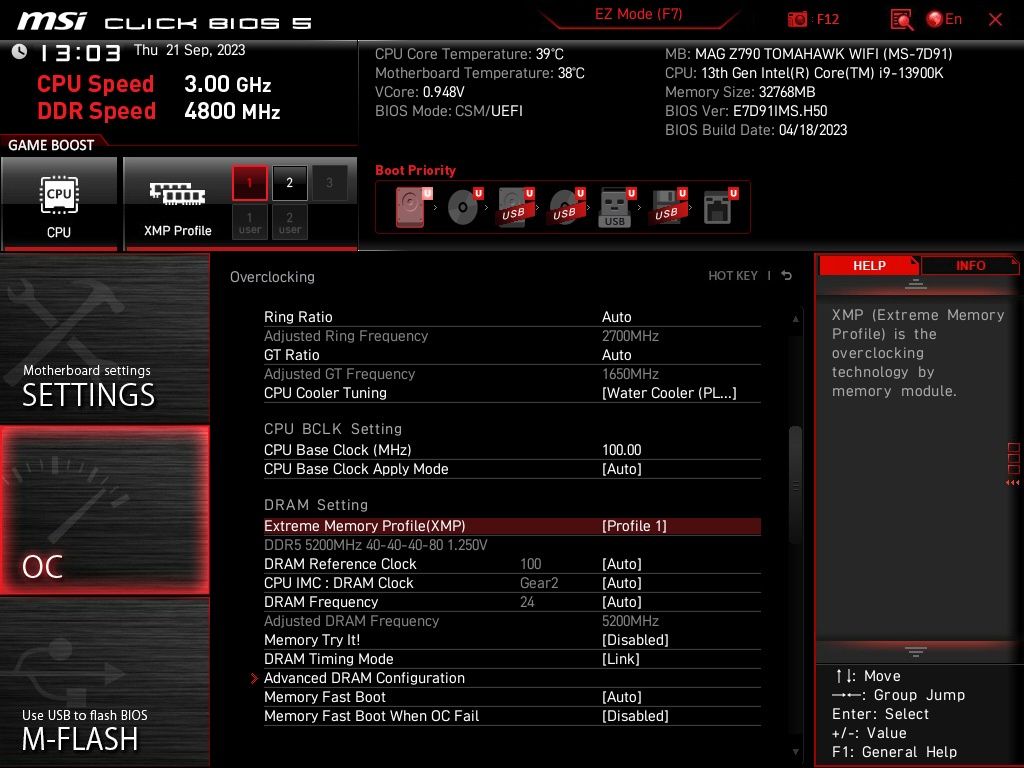Open the BIOS search magnifier icon
Screen dimensions: 1024x768
(901, 20)
